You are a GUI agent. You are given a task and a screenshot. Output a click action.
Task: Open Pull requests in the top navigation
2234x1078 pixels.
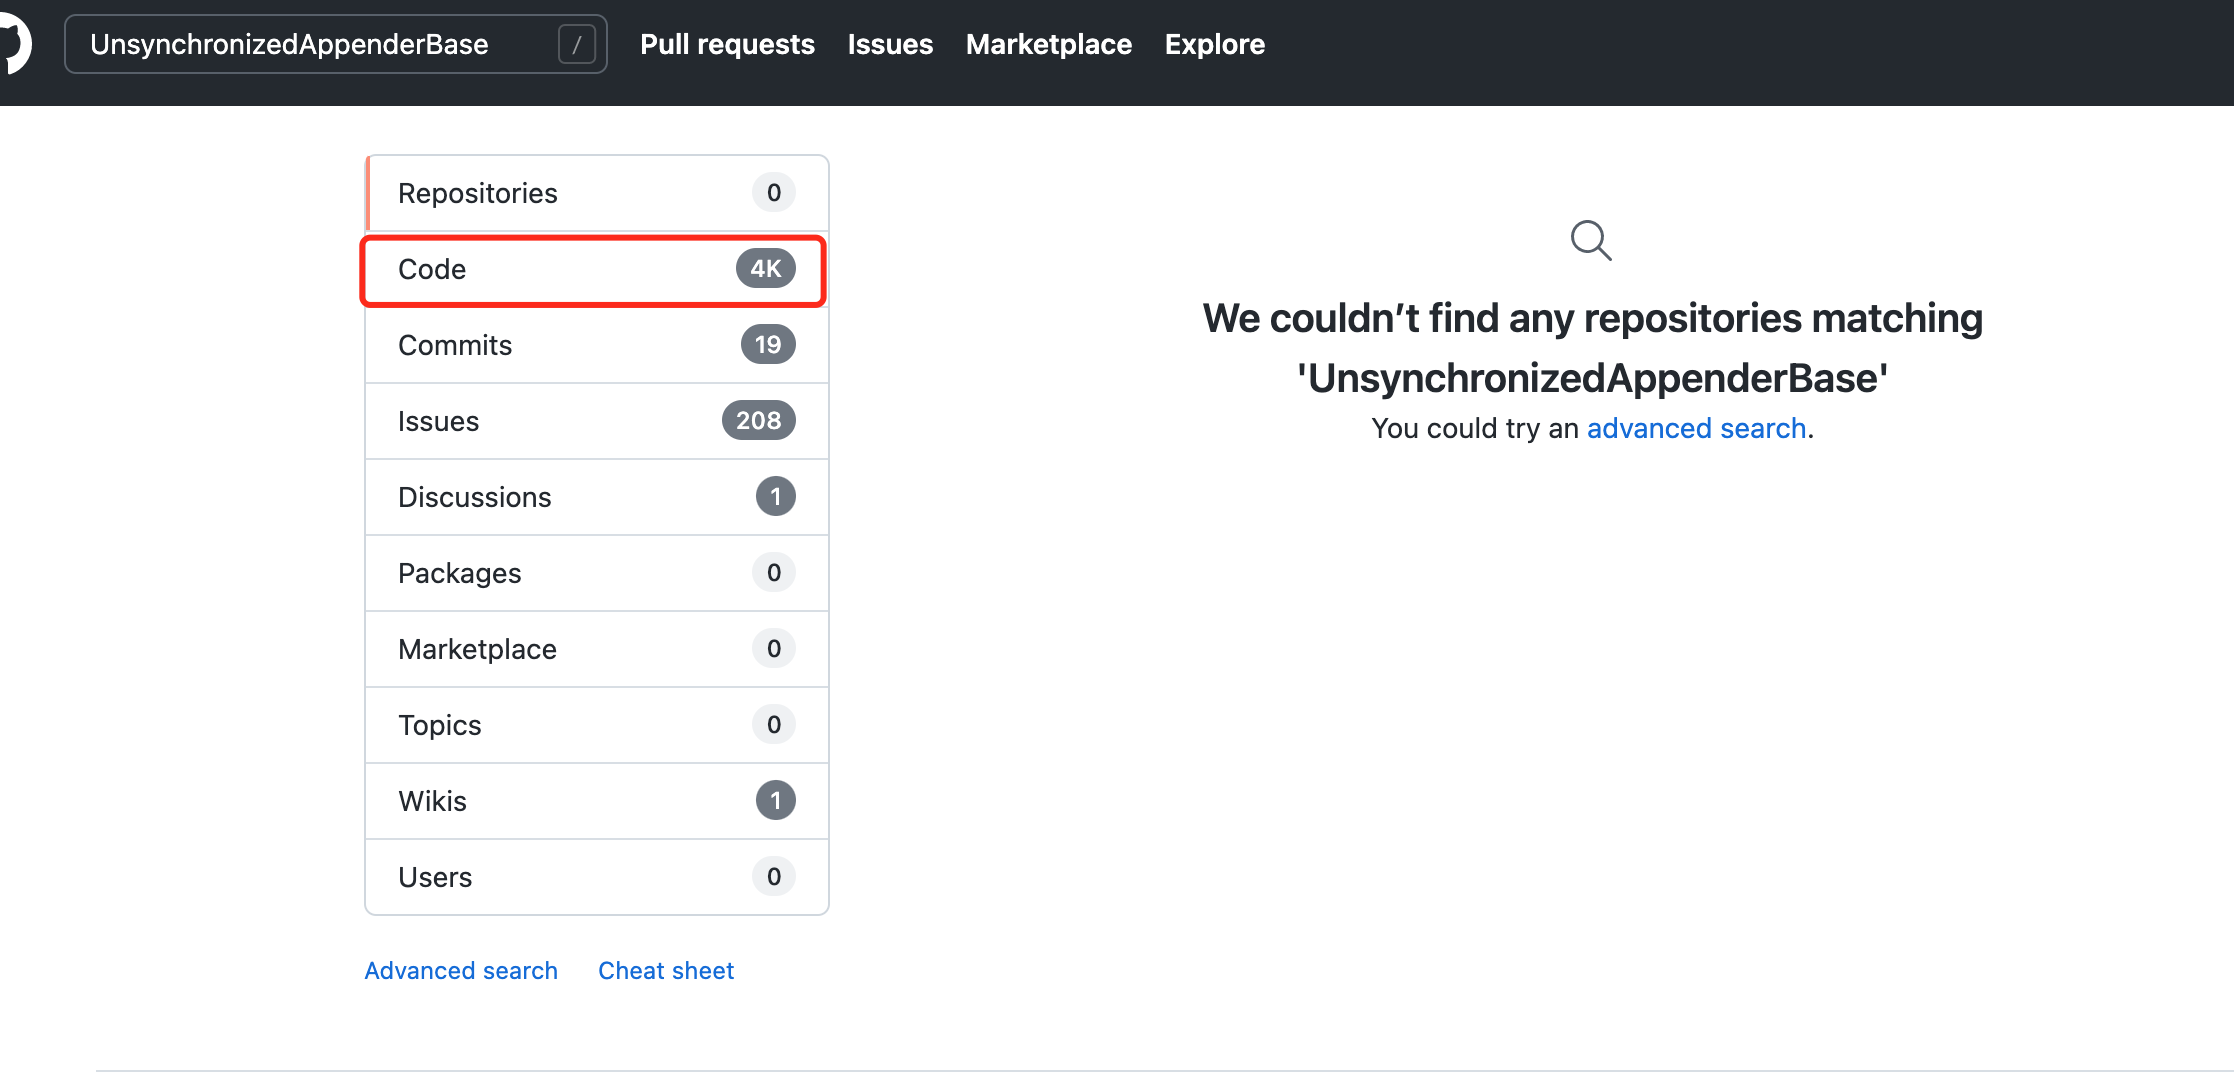click(x=727, y=44)
